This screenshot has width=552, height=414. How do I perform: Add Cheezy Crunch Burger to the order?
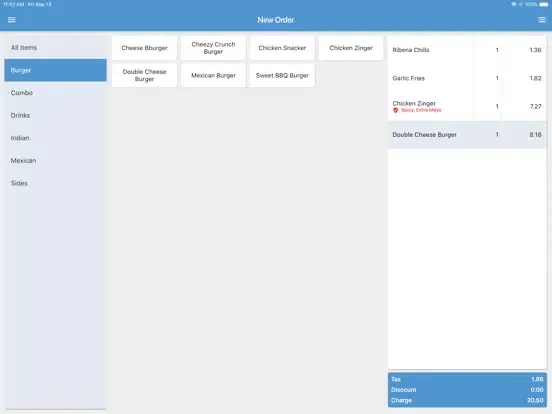click(x=213, y=48)
